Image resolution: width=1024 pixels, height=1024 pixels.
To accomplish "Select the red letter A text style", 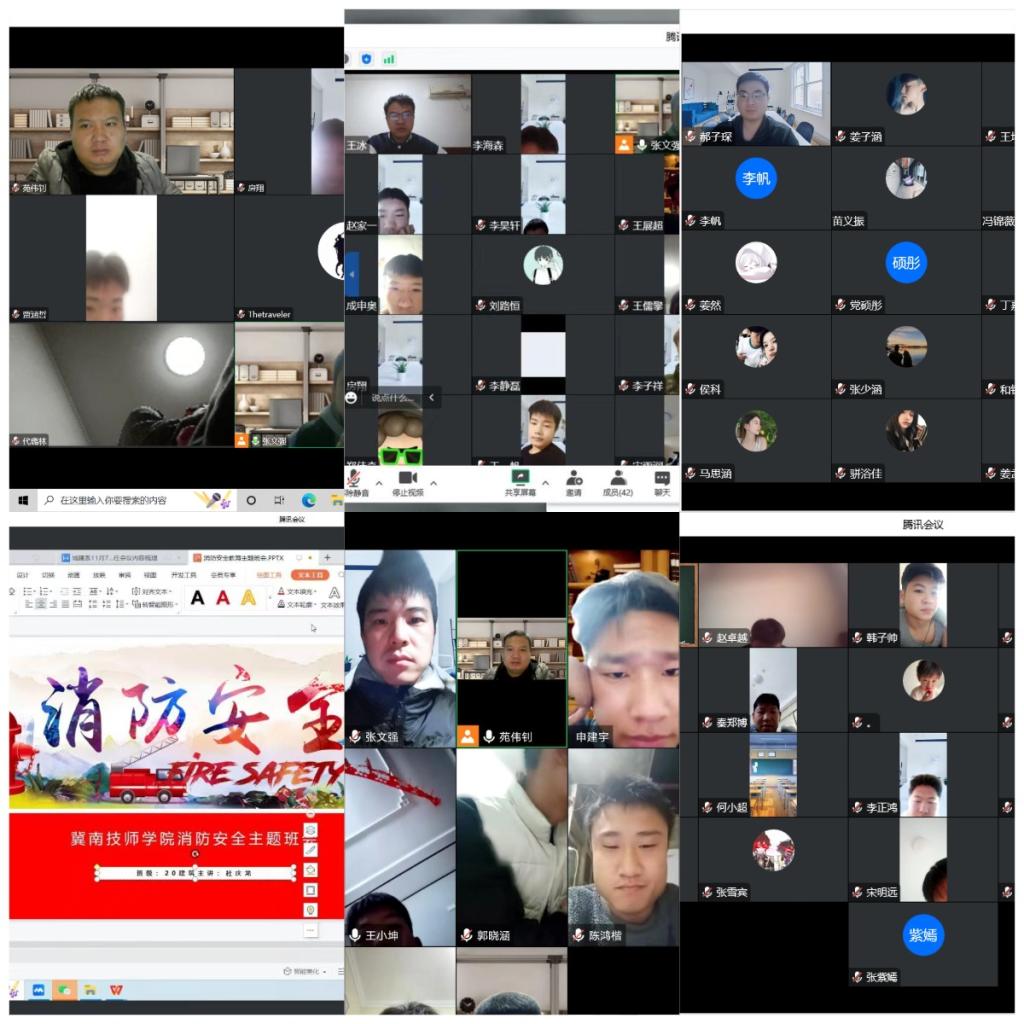I will [x=223, y=598].
